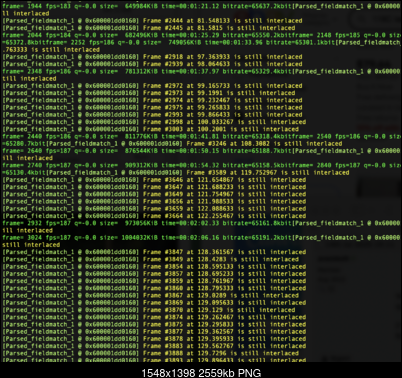
Task: Click the text 'time=00:01:21.12' in the first line
Action: pos(190,6)
